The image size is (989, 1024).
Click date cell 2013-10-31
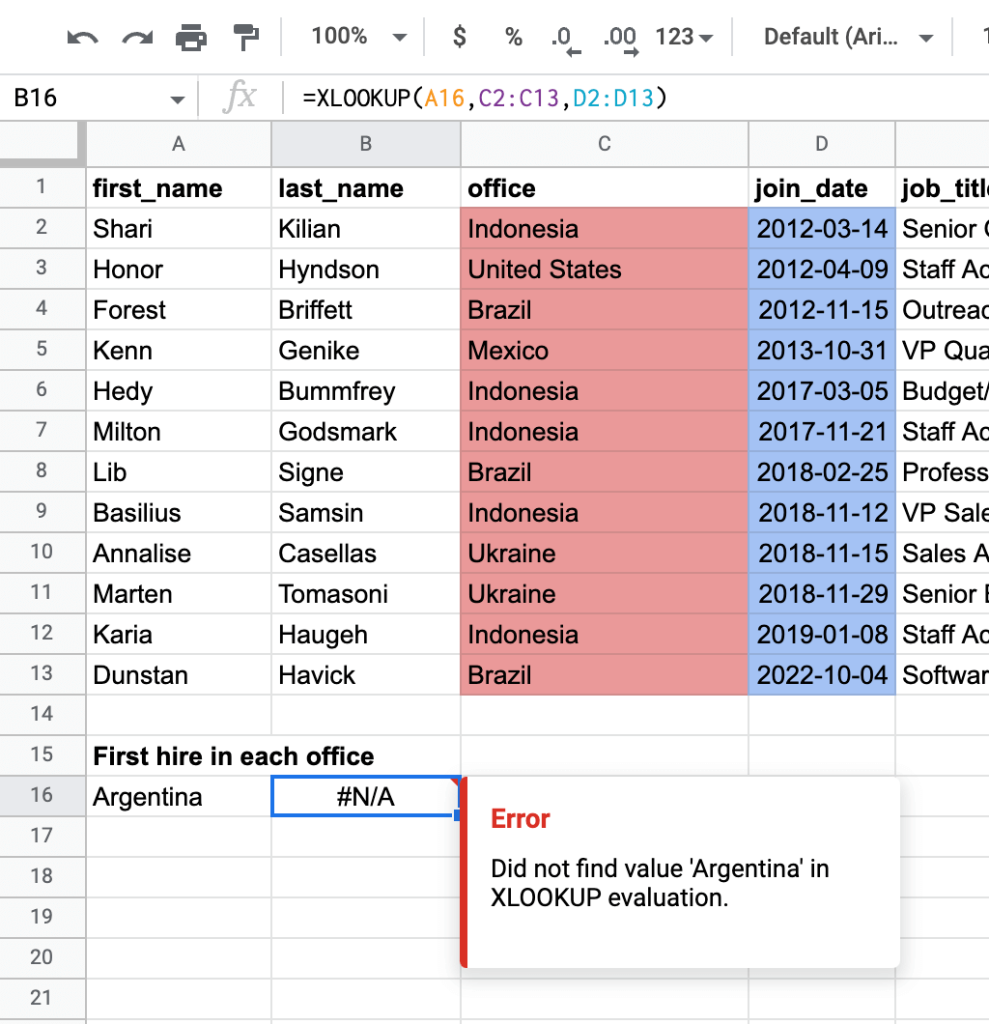[x=822, y=350]
